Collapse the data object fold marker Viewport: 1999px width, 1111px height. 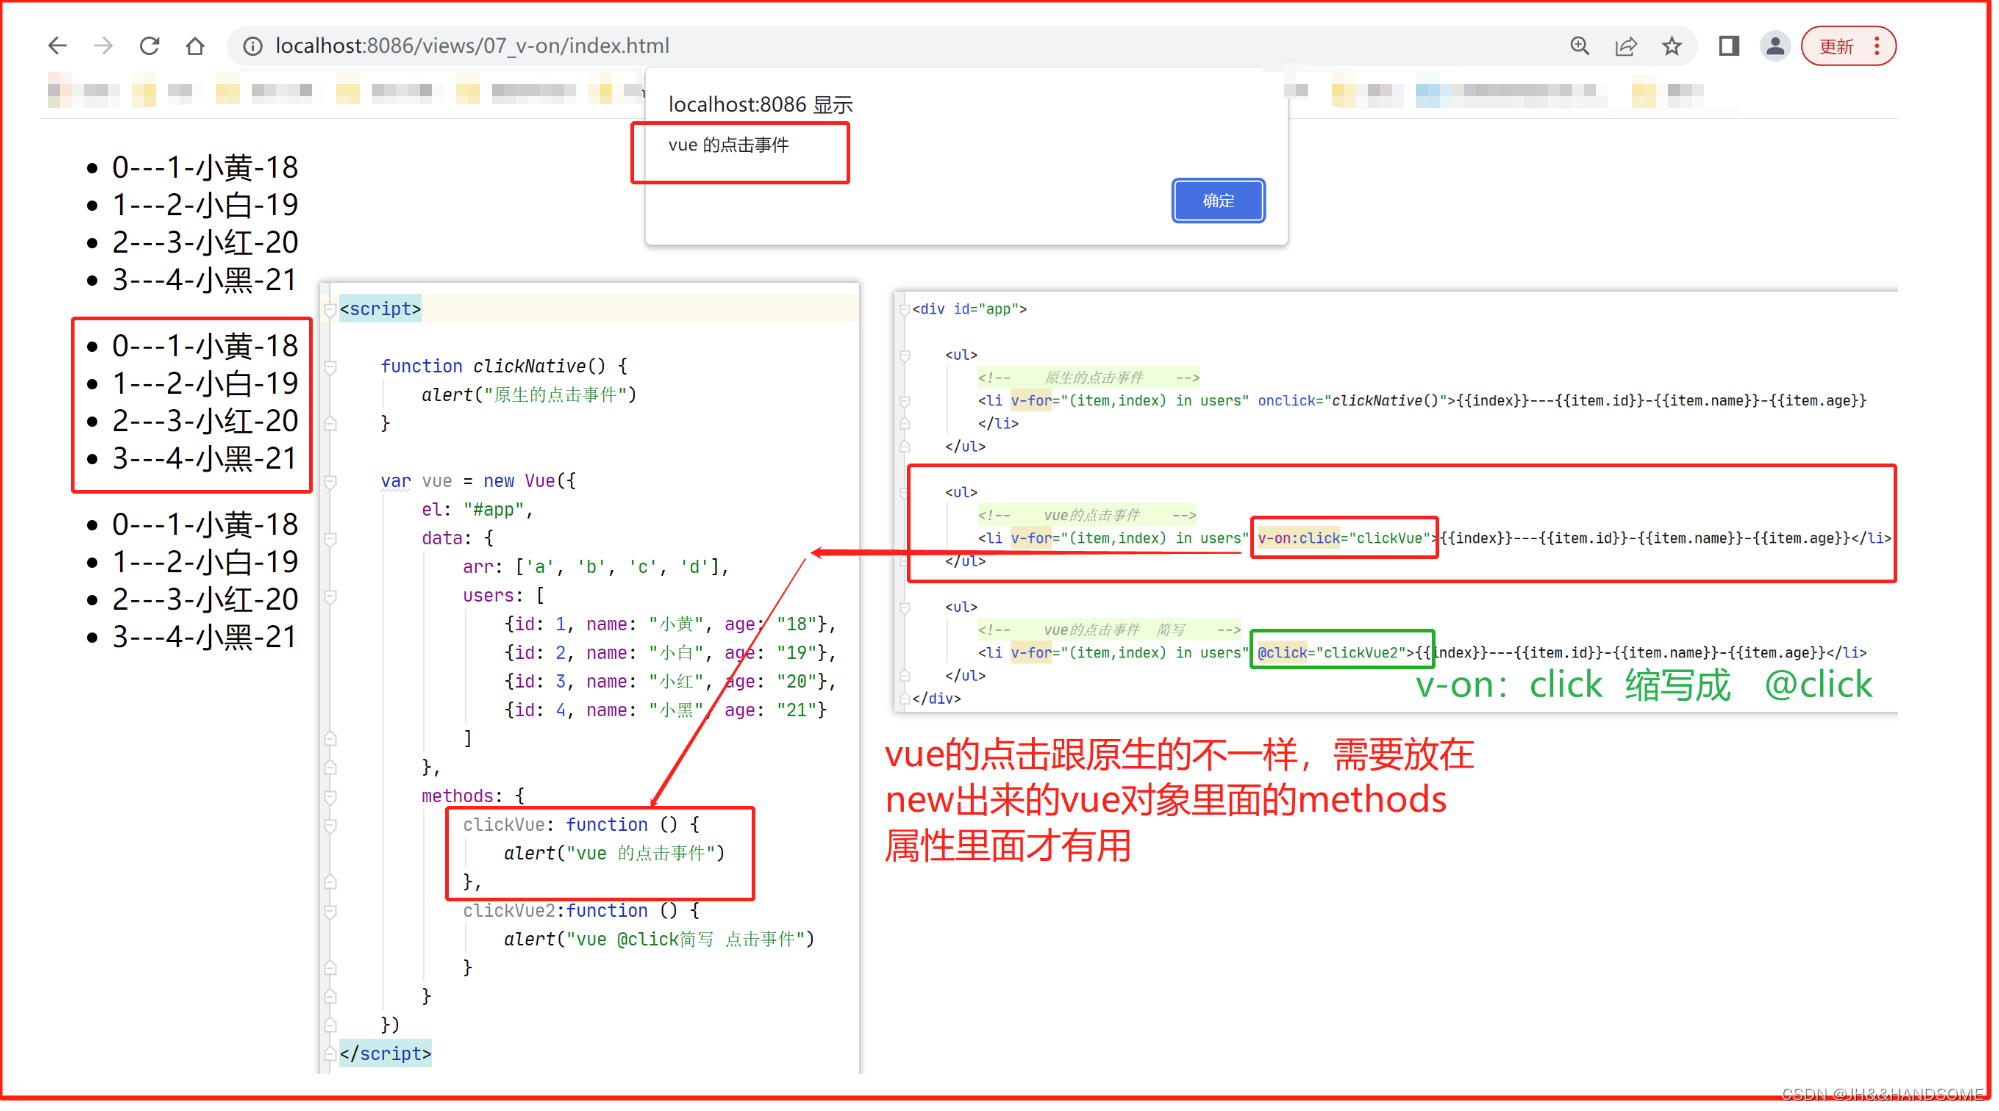(330, 538)
